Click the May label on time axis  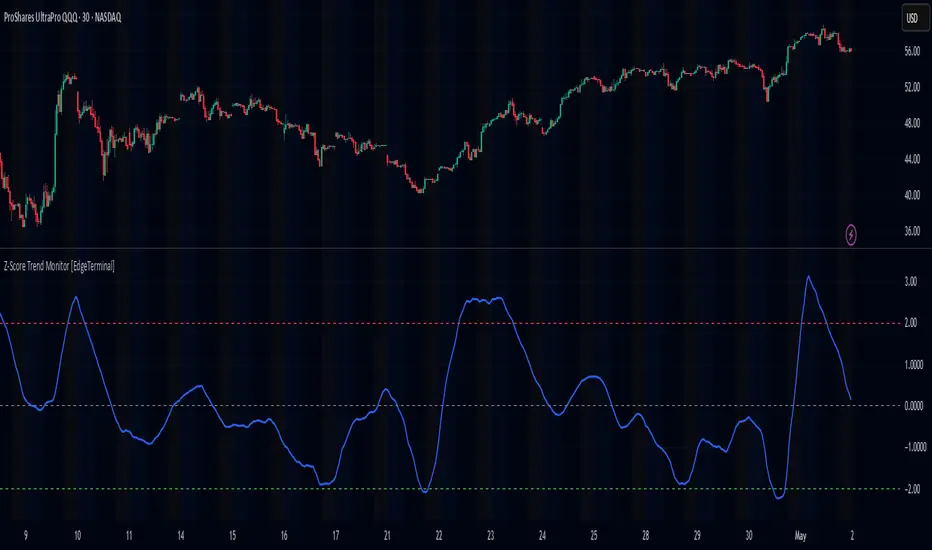pos(801,536)
